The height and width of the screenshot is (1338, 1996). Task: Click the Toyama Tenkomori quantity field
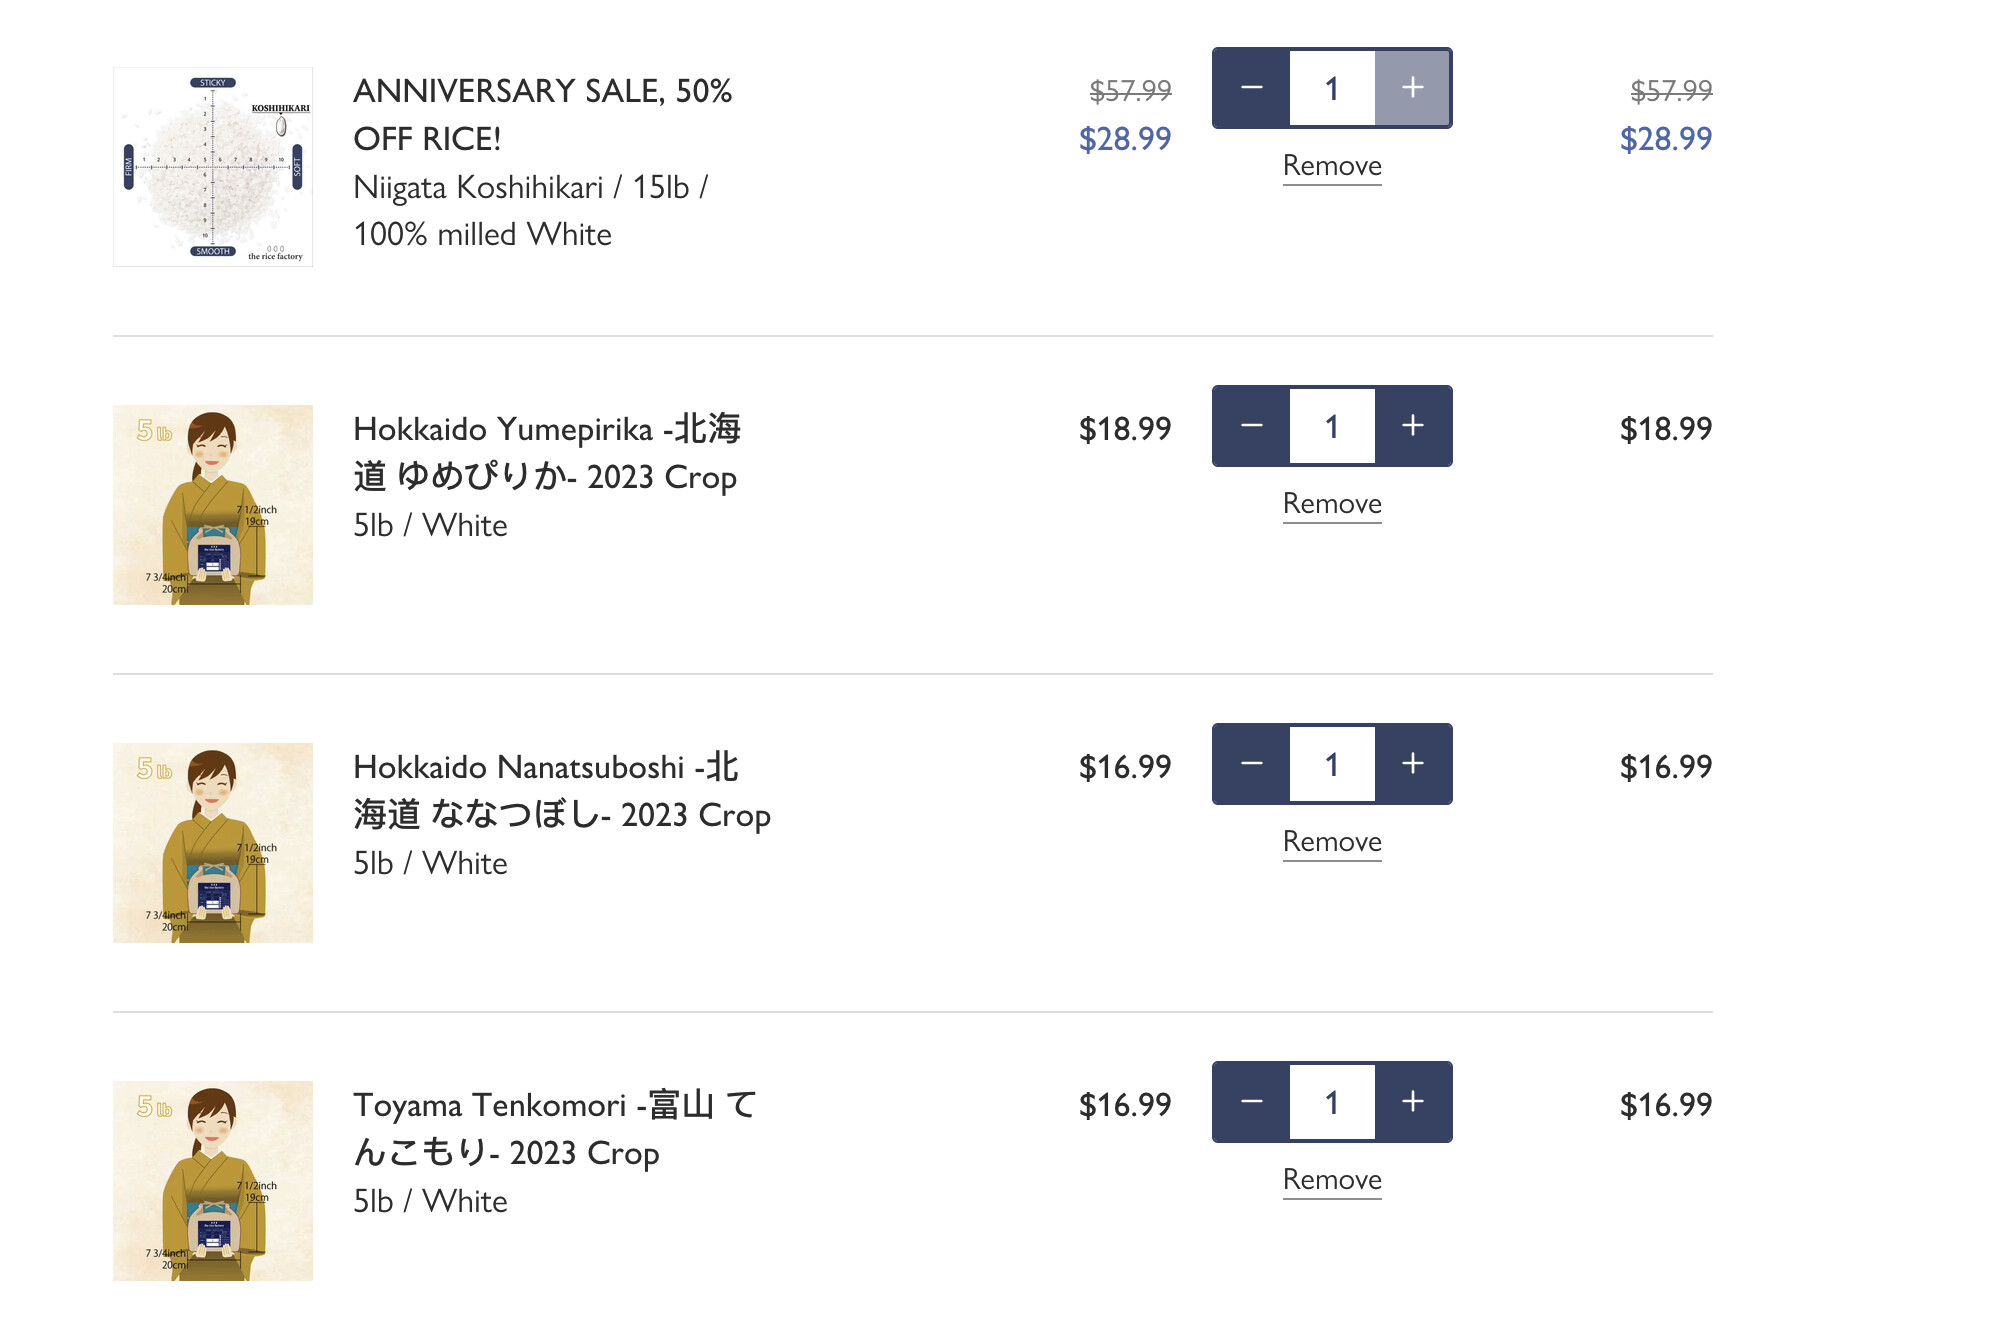1332,1102
